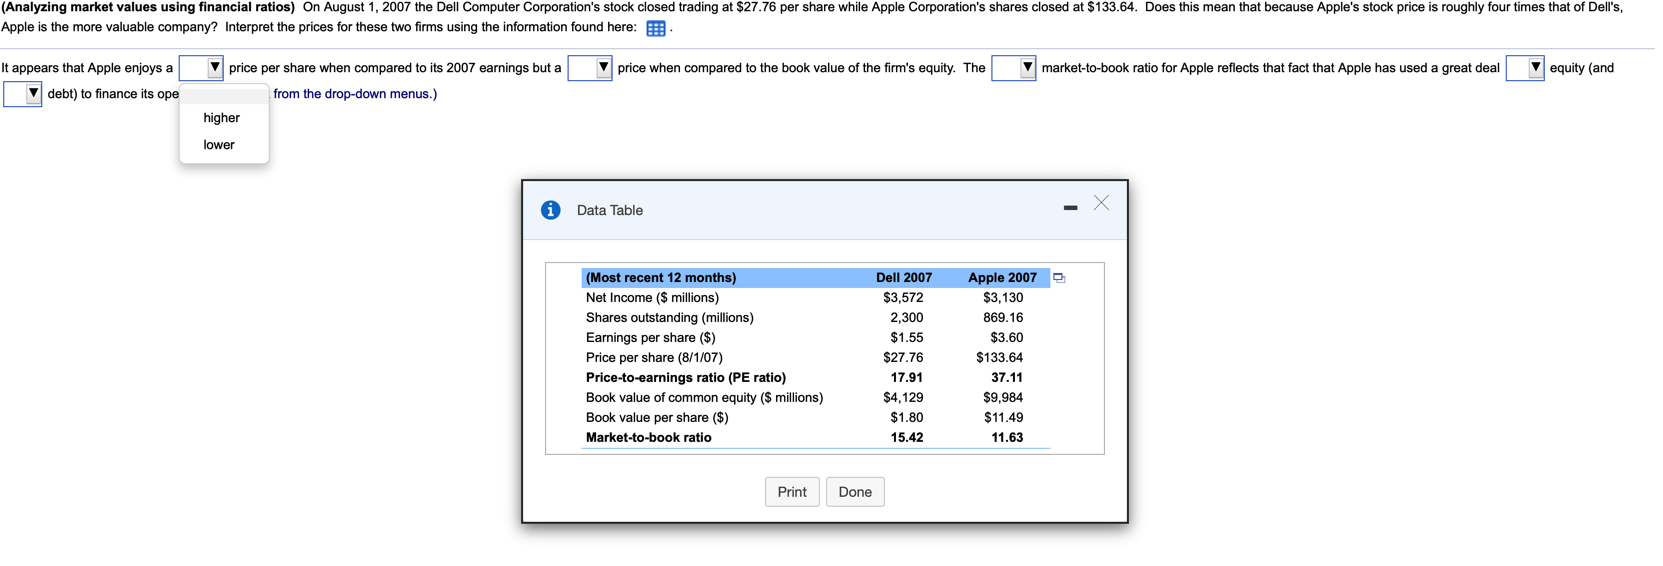Click the 'Apple 2007' column header
1663x566 pixels.
coord(1002,278)
